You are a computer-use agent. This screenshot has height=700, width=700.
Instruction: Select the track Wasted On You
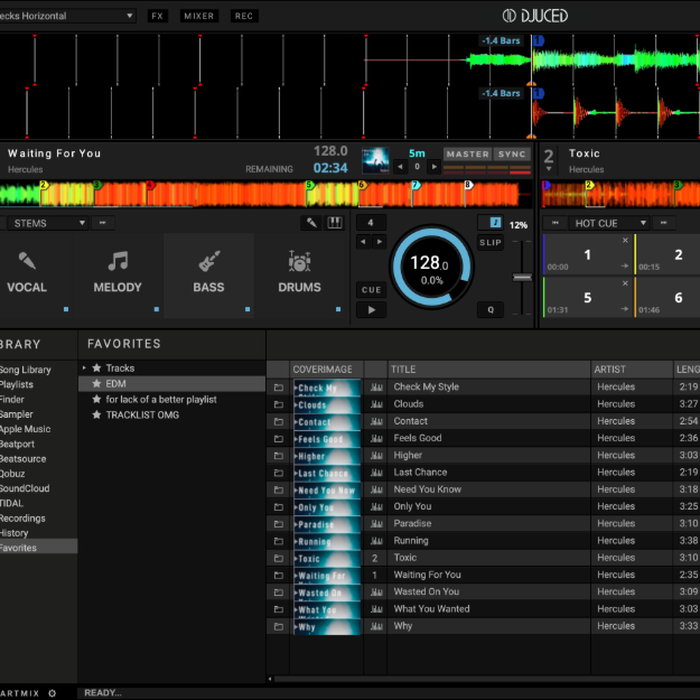426,592
